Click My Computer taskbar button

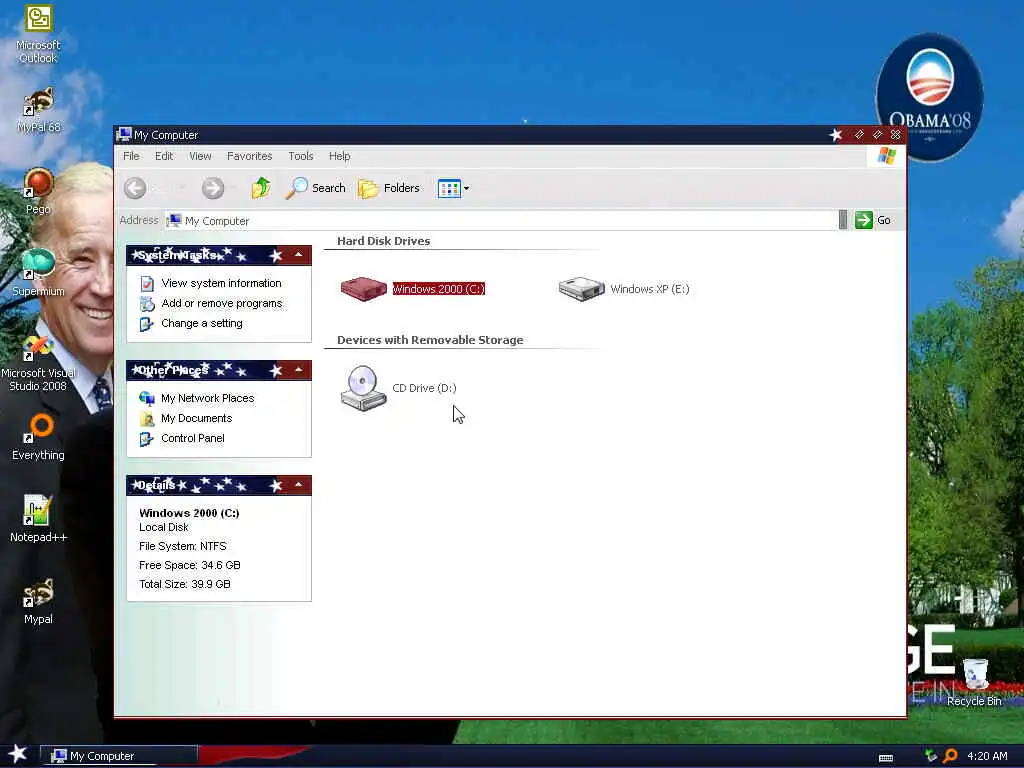pyautogui.click(x=118, y=756)
